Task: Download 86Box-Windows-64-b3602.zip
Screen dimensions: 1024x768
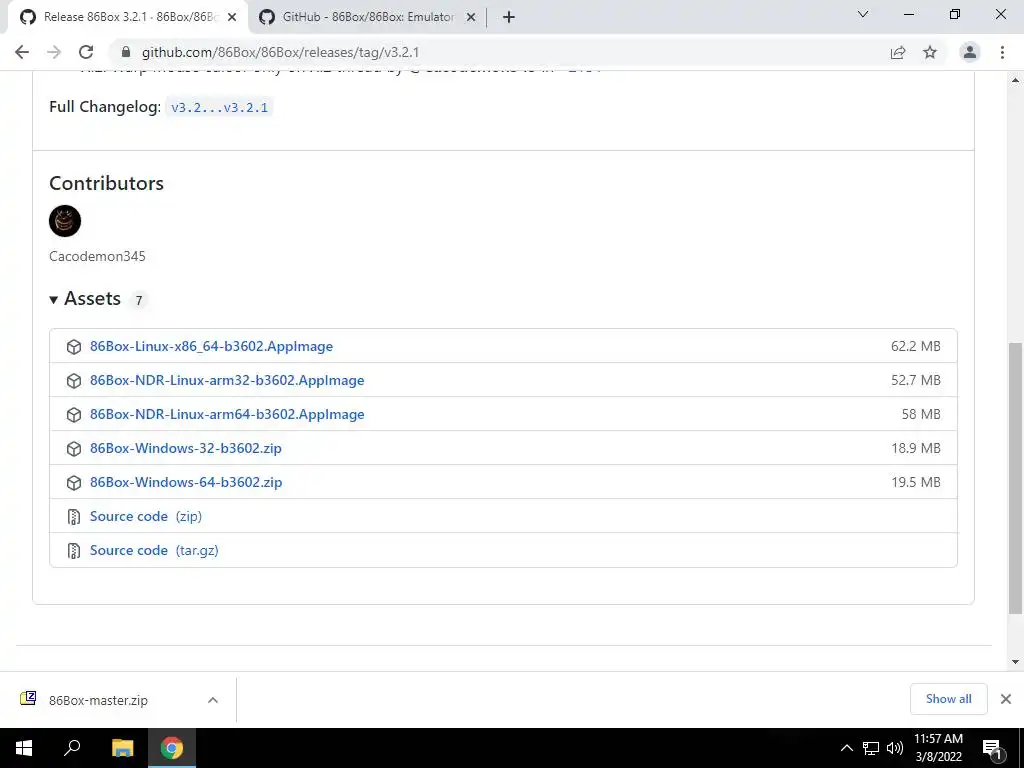Action: [x=186, y=482]
